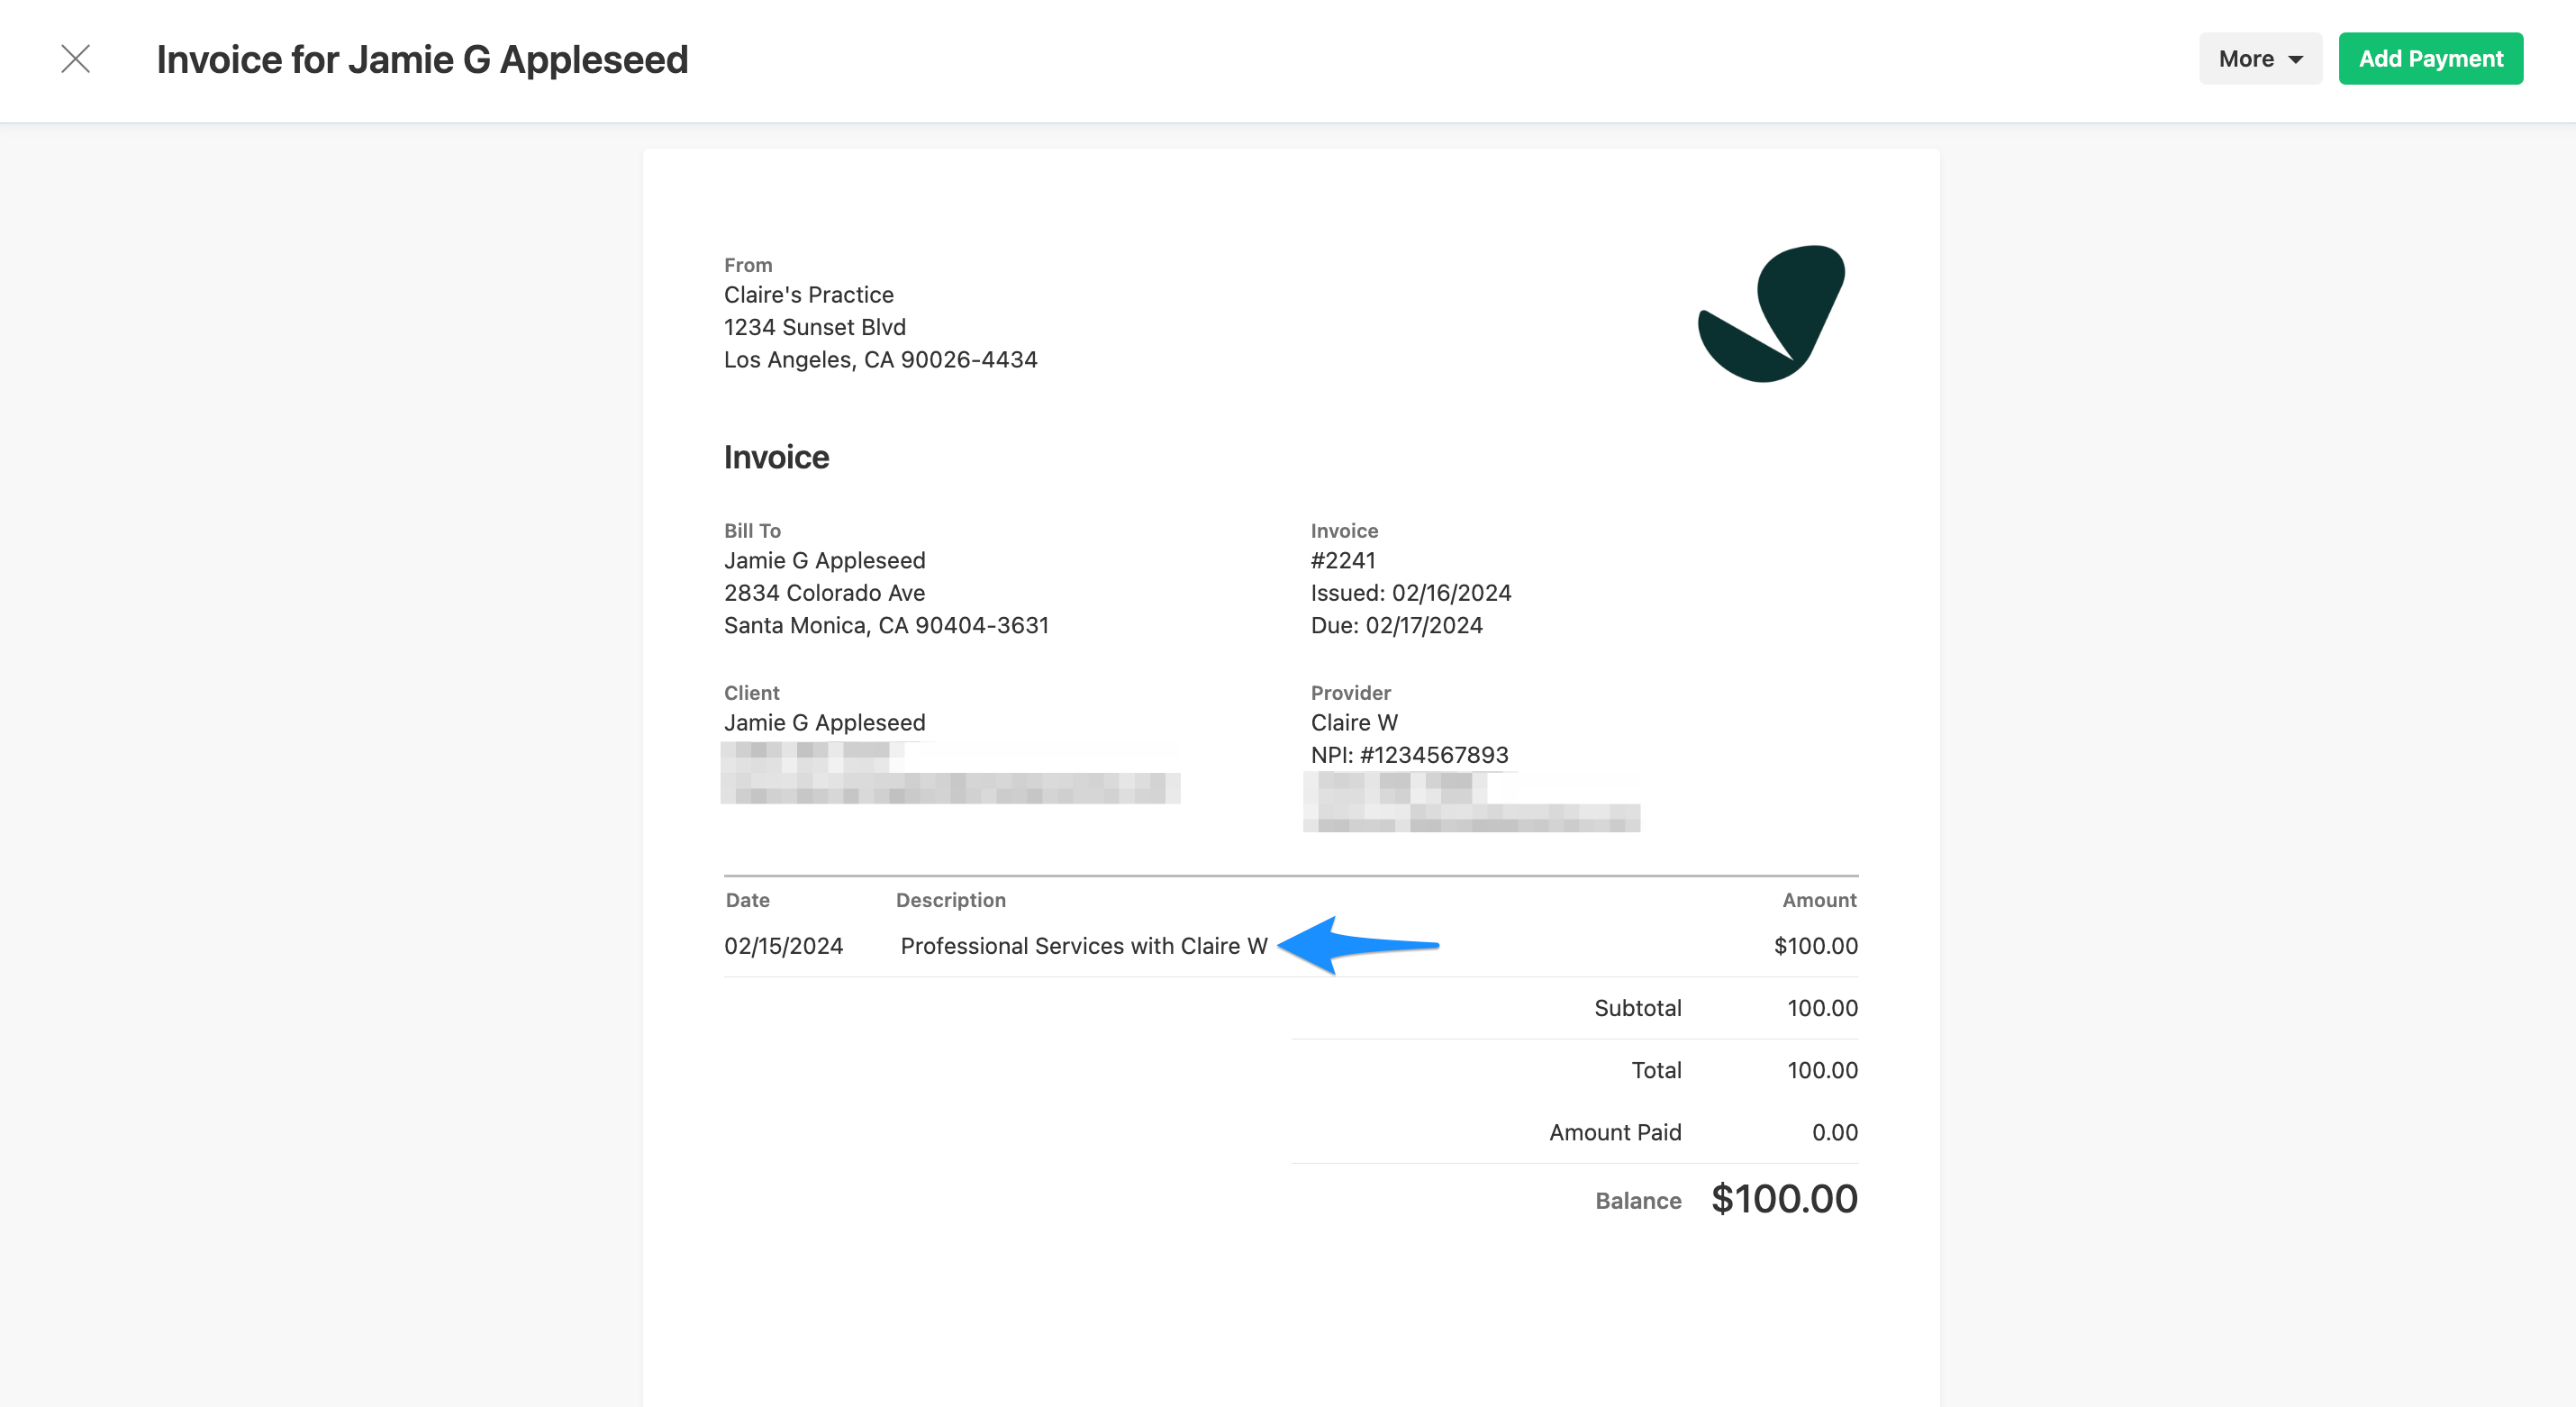Click 'Professional Services with Claire W' description

click(1083, 946)
